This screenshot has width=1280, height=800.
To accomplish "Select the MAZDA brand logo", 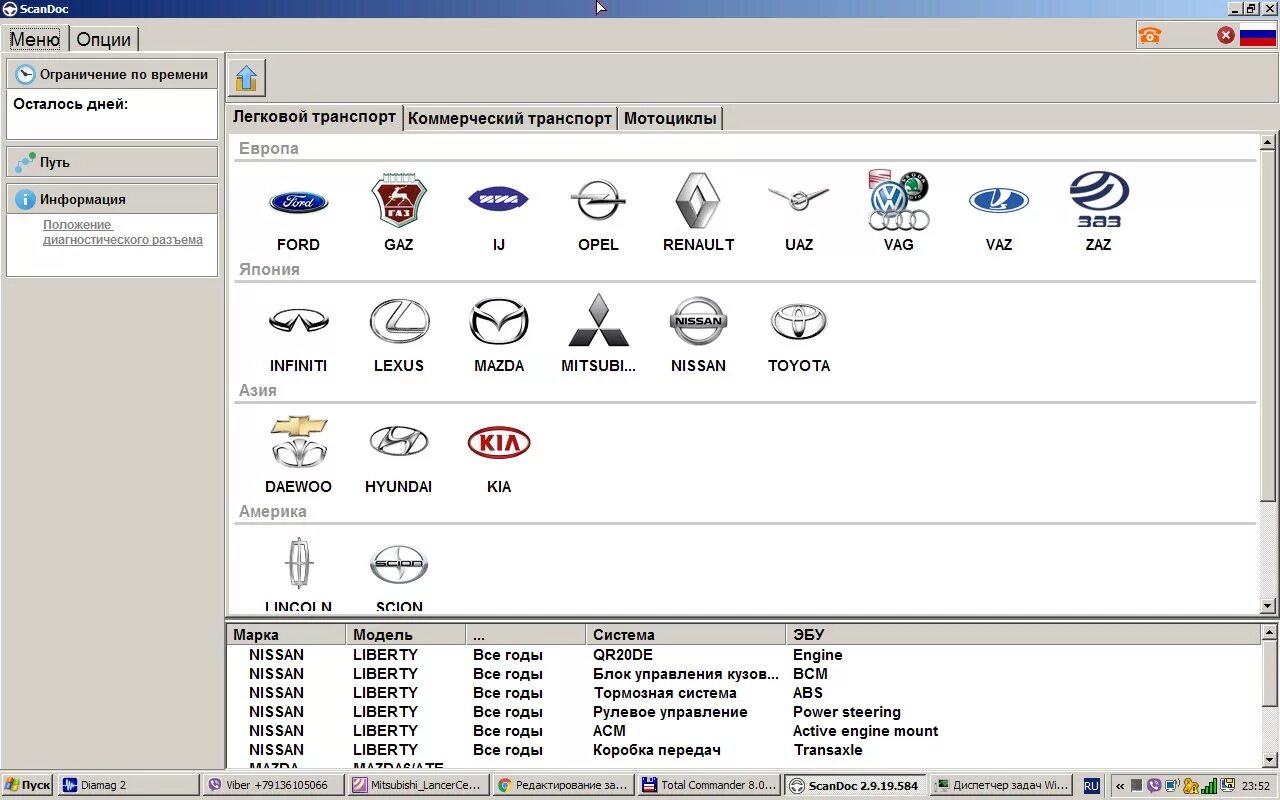I will 498,322.
